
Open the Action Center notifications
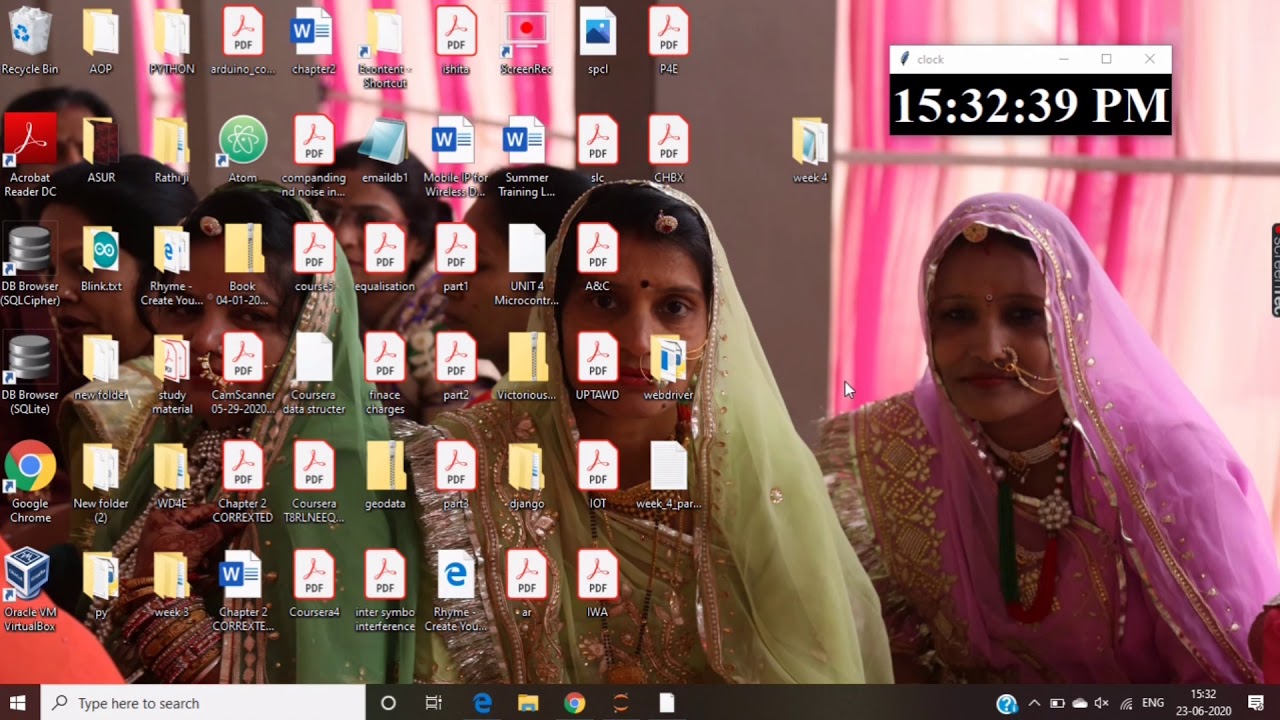[x=1257, y=703]
